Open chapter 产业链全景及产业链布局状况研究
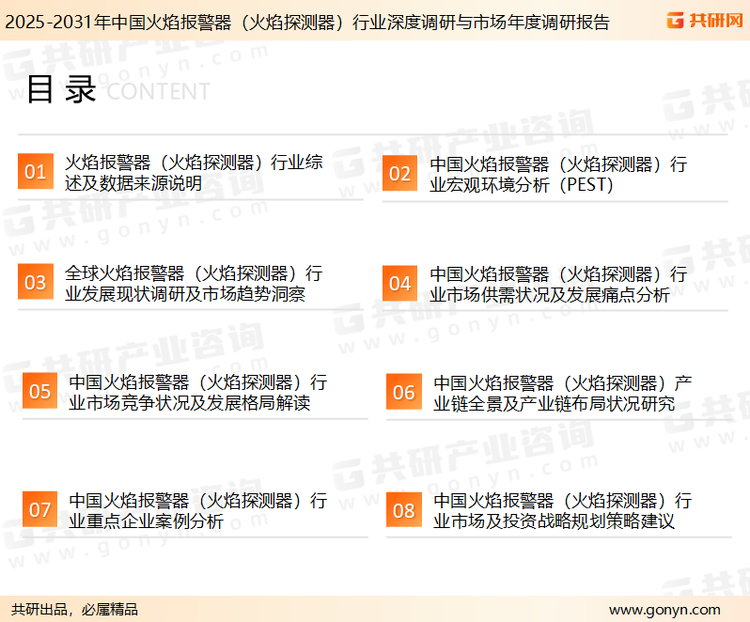This screenshot has width=750, height=622. pyautogui.click(x=562, y=393)
